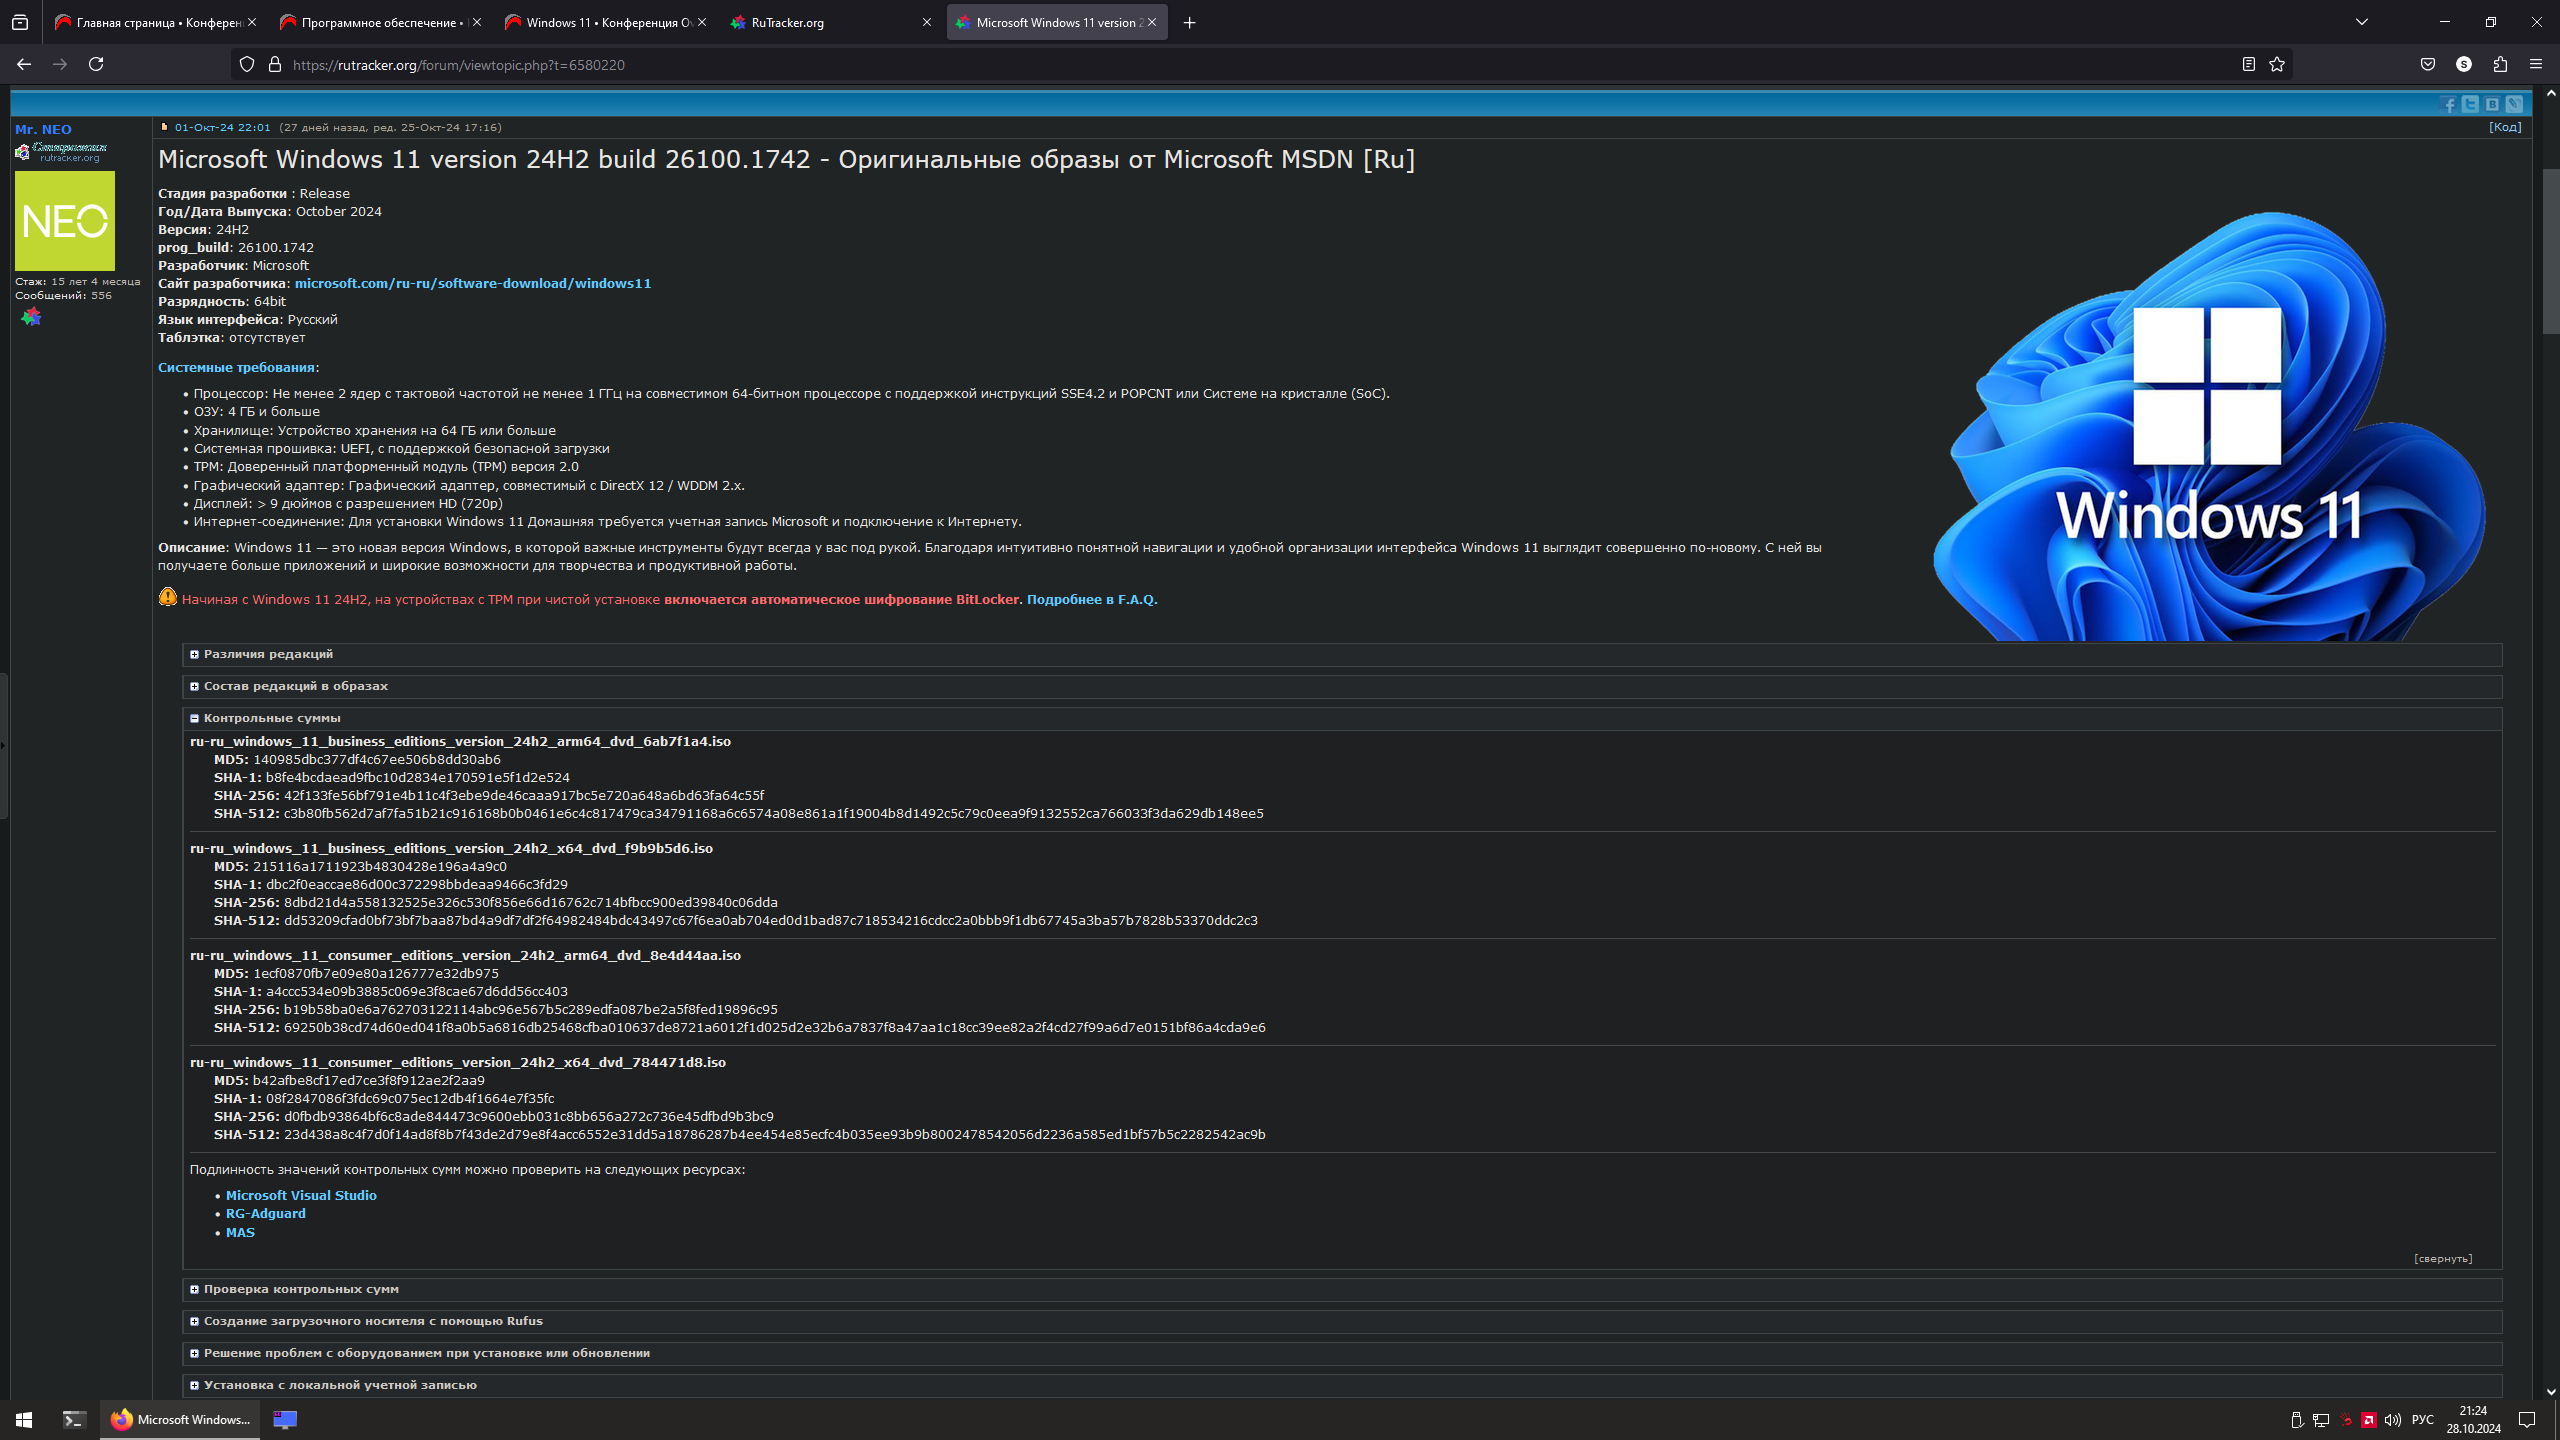
Task: Click the Firefox reload page icon
Action: pyautogui.click(x=96, y=64)
